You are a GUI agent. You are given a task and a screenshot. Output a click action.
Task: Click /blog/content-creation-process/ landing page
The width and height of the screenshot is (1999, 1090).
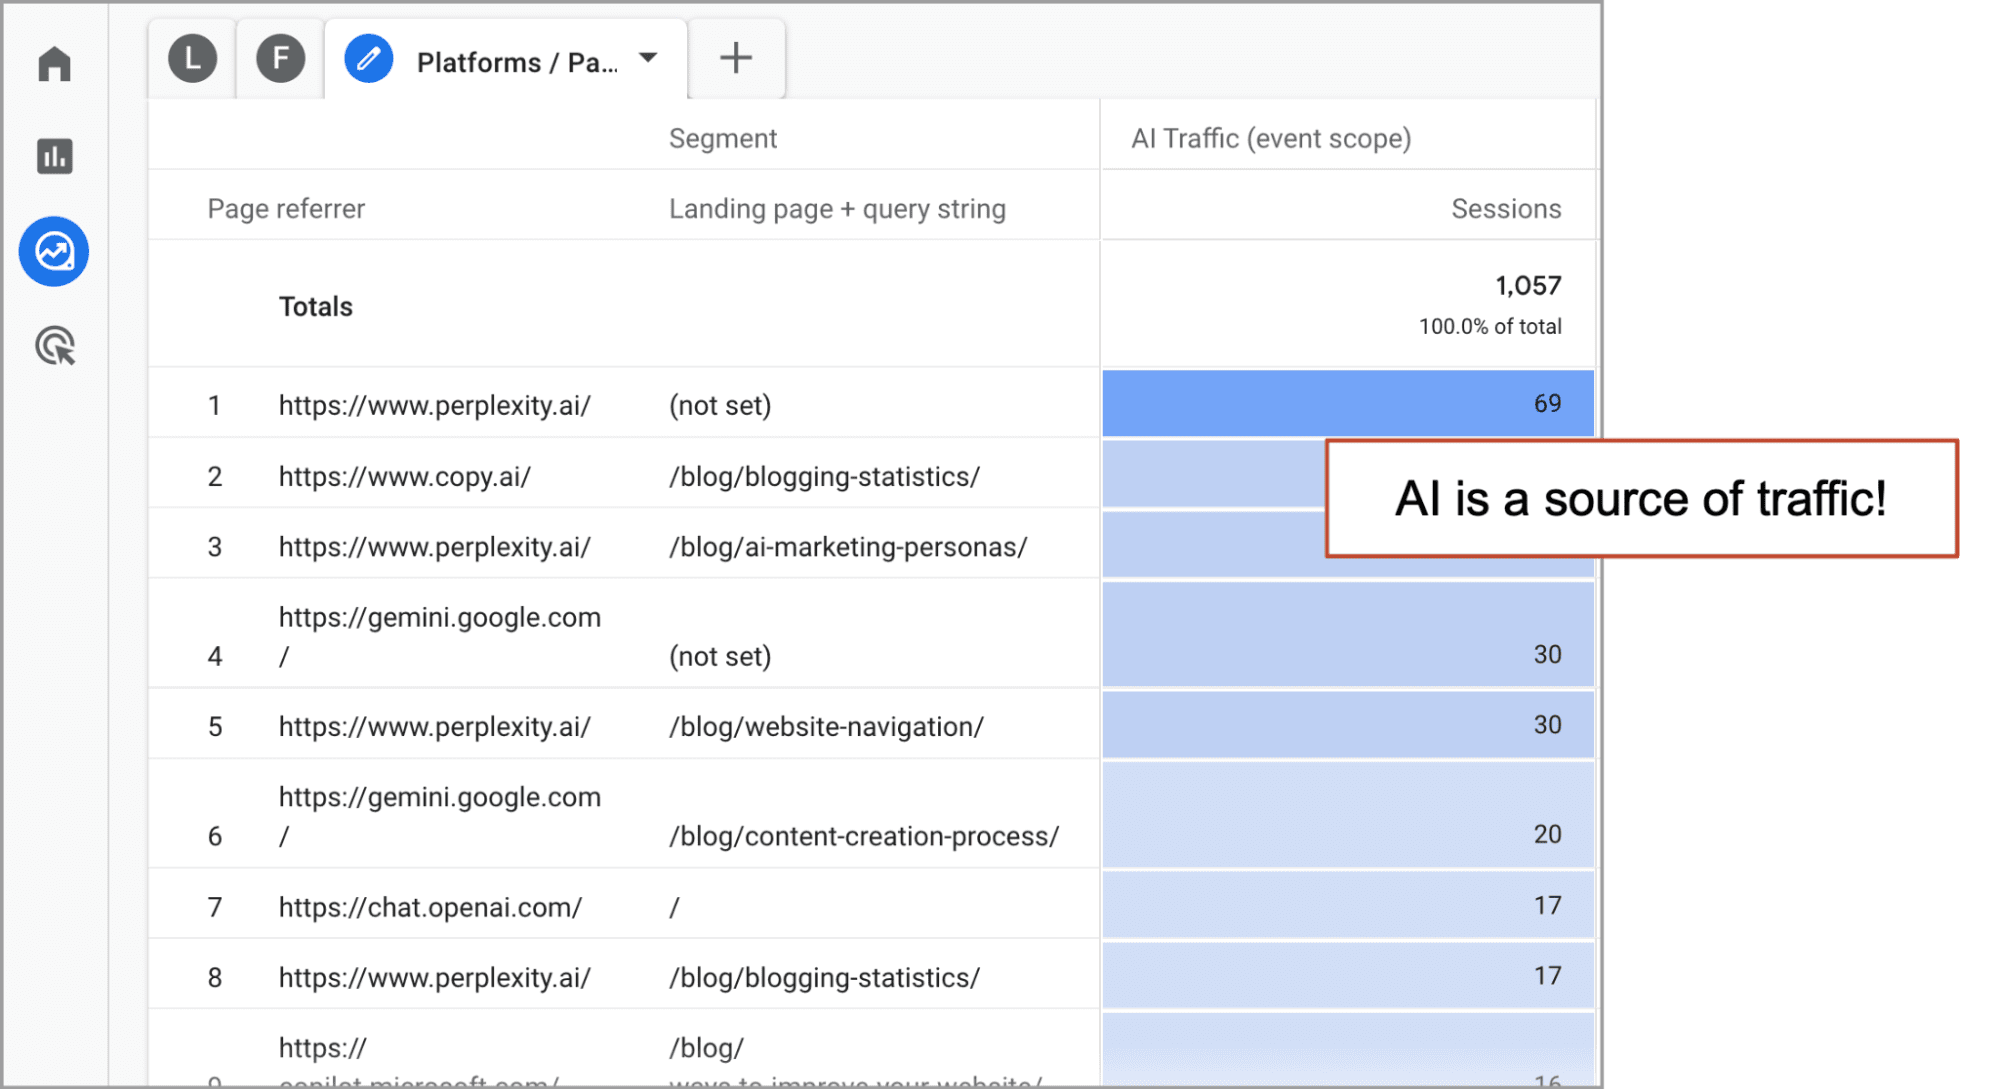click(863, 837)
